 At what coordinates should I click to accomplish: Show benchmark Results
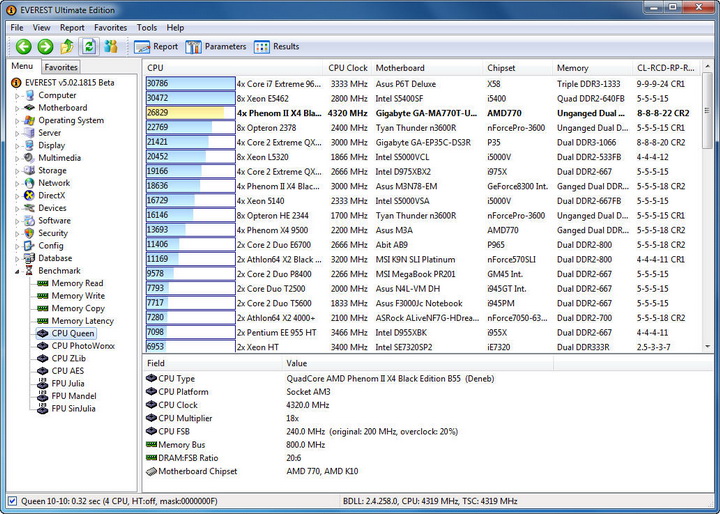pyautogui.click(x=276, y=46)
